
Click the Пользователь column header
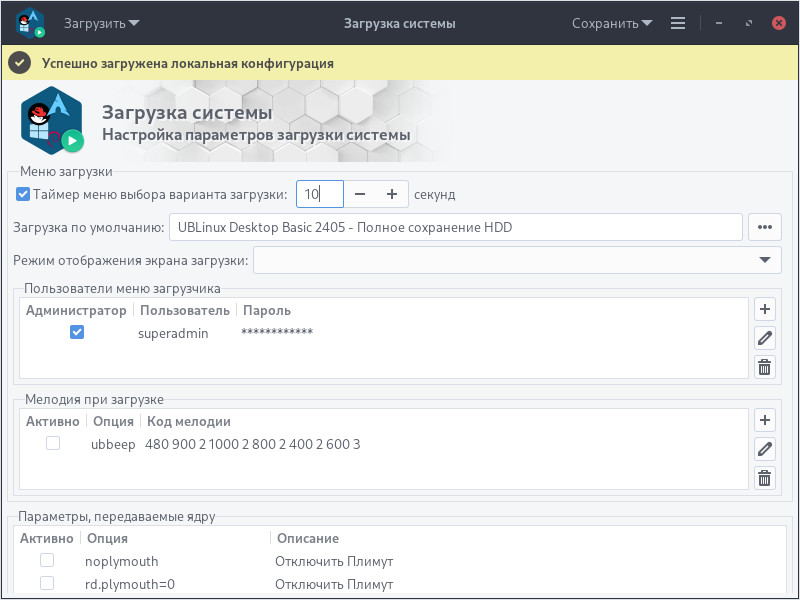point(185,310)
